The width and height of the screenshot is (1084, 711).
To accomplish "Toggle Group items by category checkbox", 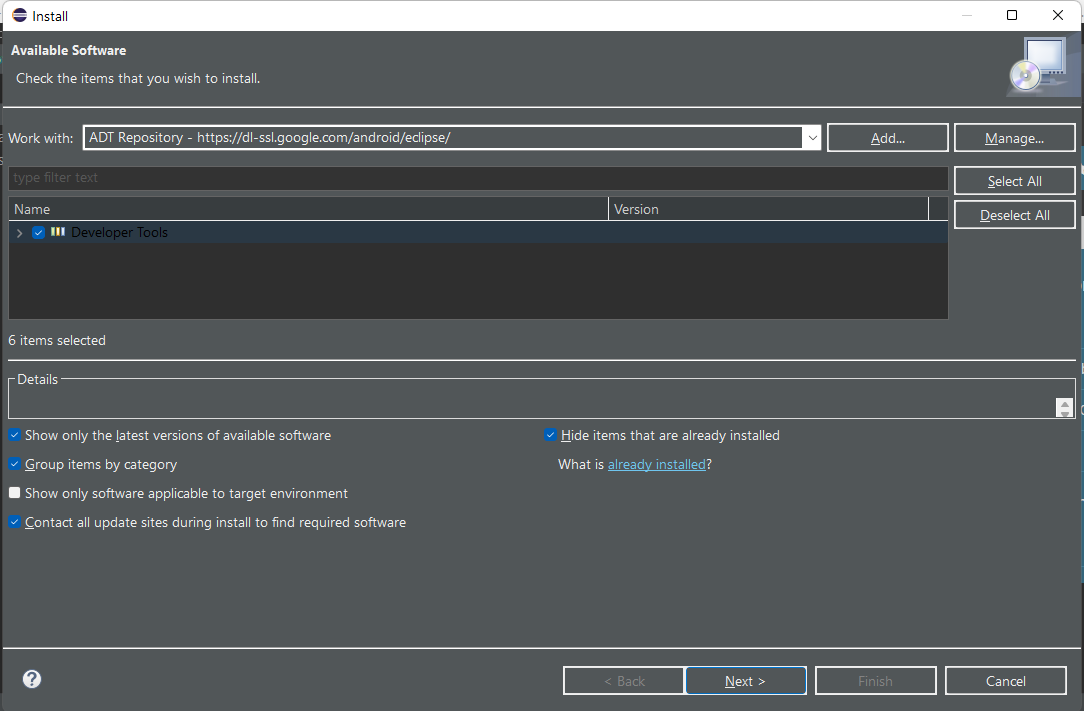I will [15, 464].
